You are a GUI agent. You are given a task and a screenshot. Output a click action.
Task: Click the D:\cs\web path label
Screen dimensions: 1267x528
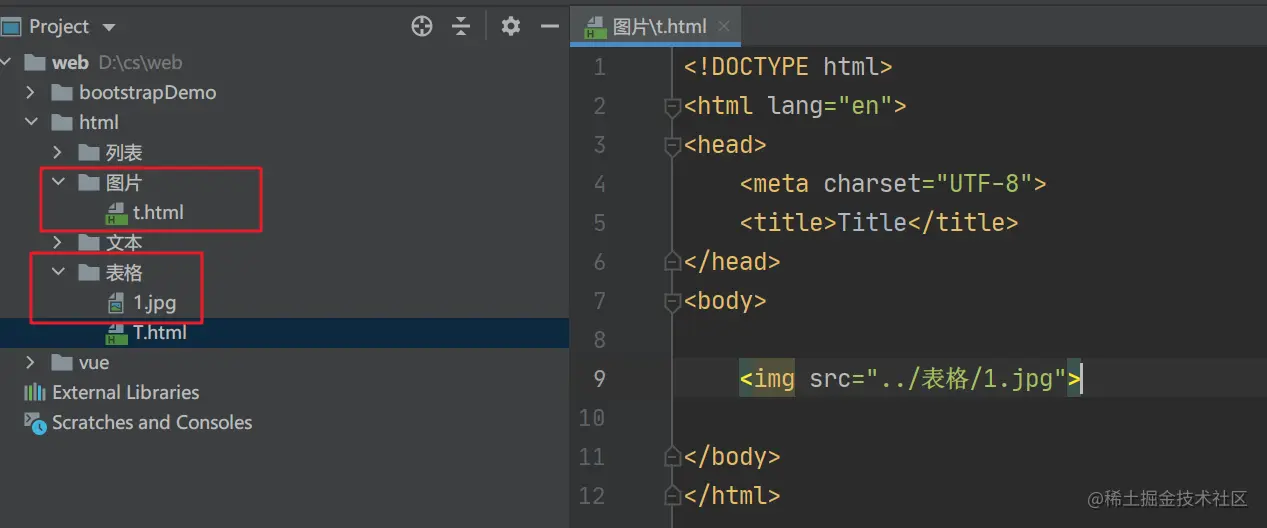pyautogui.click(x=140, y=62)
